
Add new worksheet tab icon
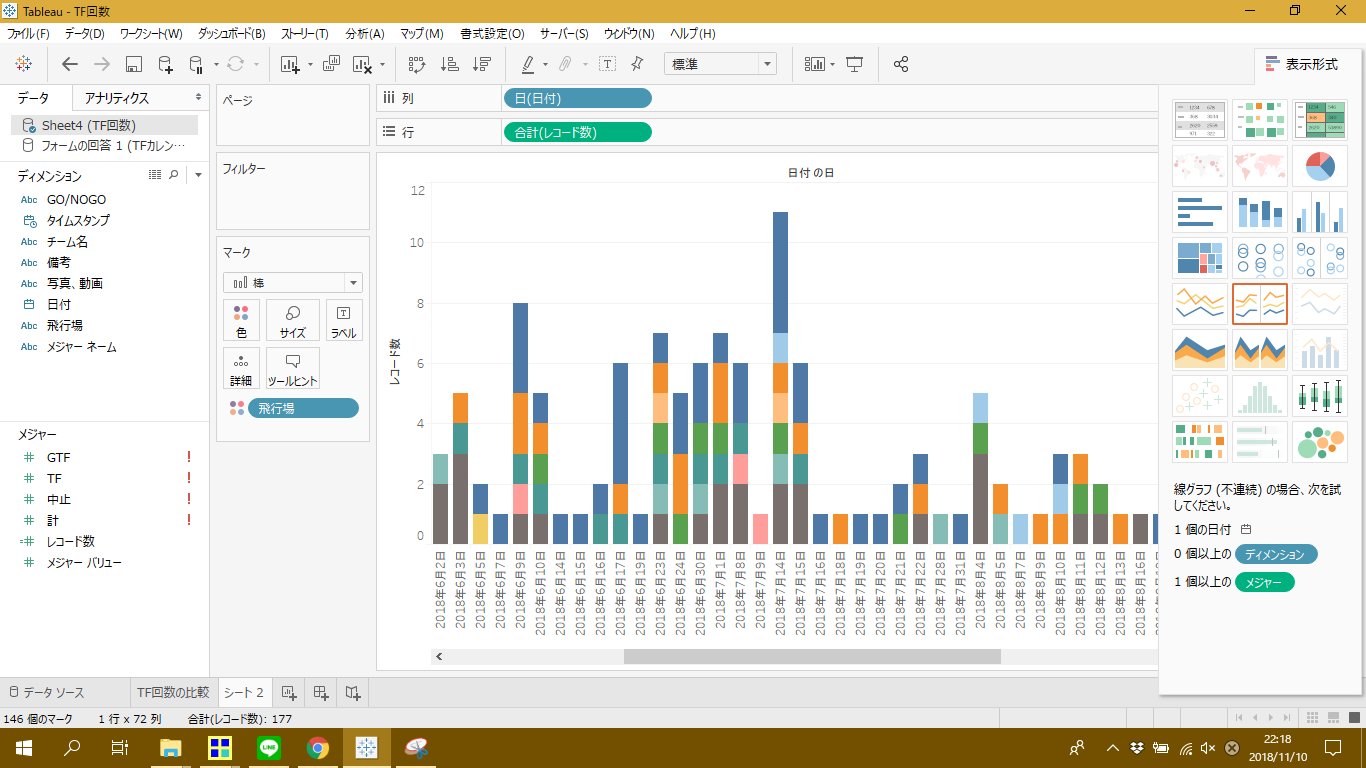tap(288, 692)
